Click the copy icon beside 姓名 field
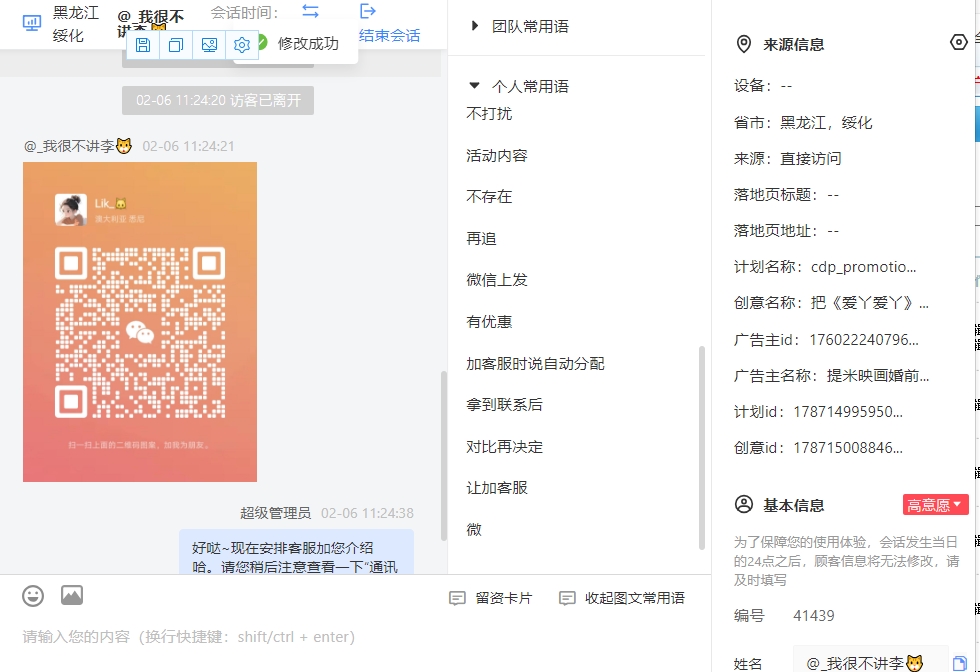Viewport: 980px width, 672px height. (x=959, y=663)
